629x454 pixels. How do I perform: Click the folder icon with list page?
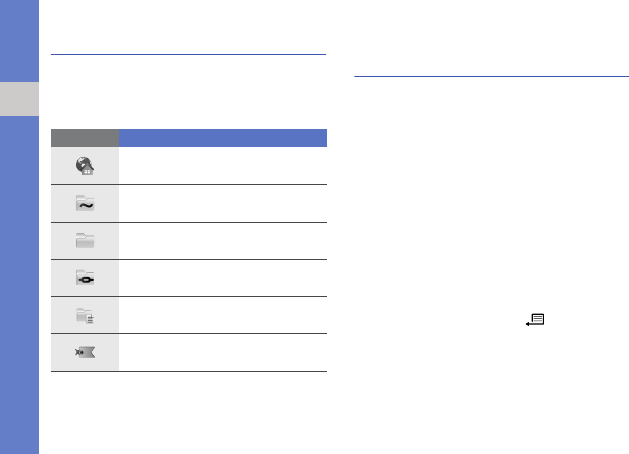pos(85,315)
